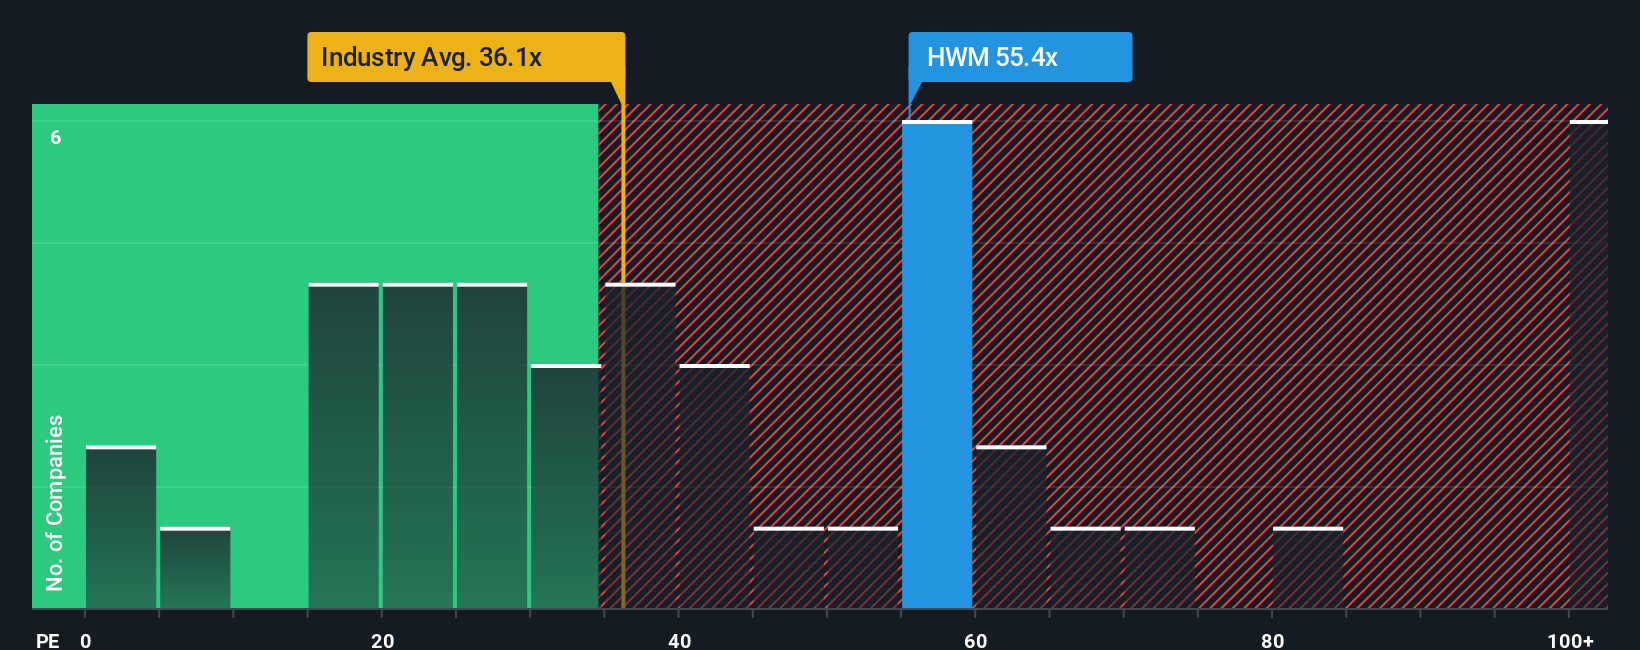1640x650 pixels.
Task: Select the histogram bar at PE 30–35
Action: 566,487
